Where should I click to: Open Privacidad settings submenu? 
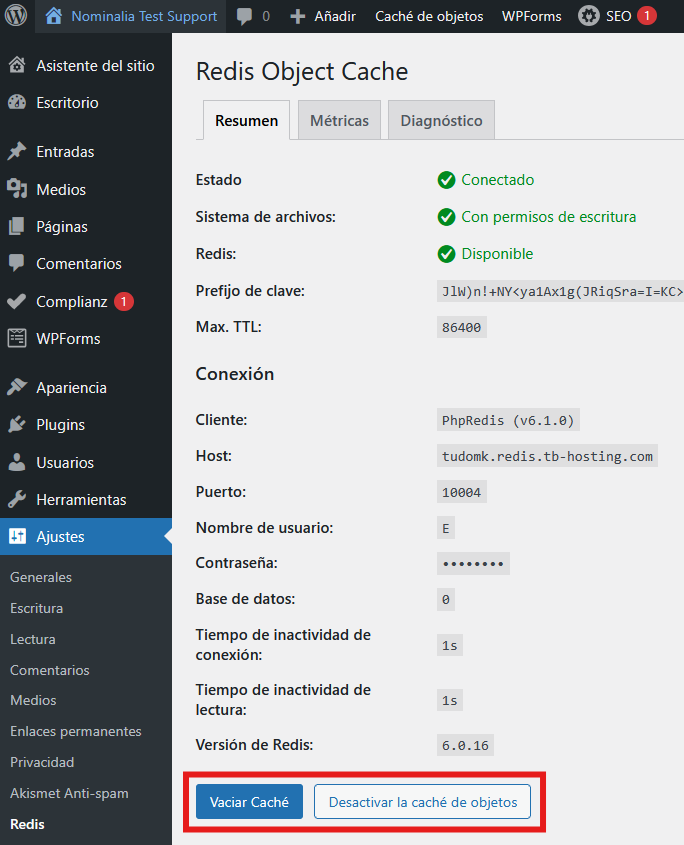[x=42, y=762]
